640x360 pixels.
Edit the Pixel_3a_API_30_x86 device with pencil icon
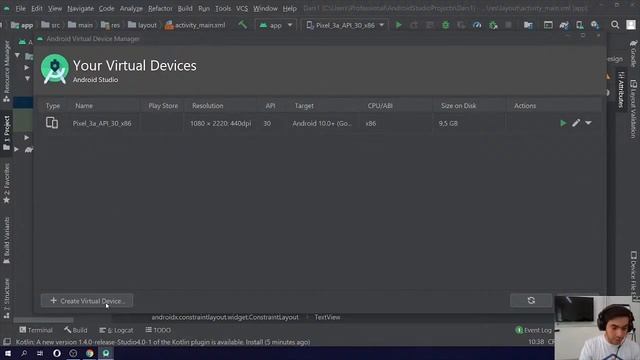tap(576, 123)
